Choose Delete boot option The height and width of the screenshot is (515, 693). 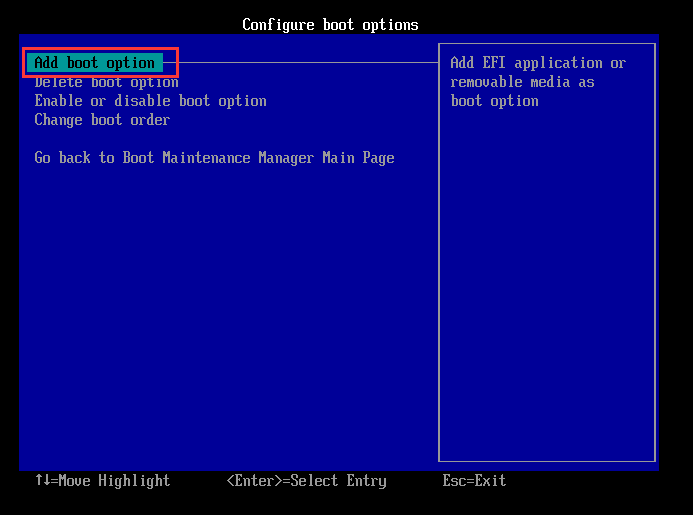click(107, 82)
